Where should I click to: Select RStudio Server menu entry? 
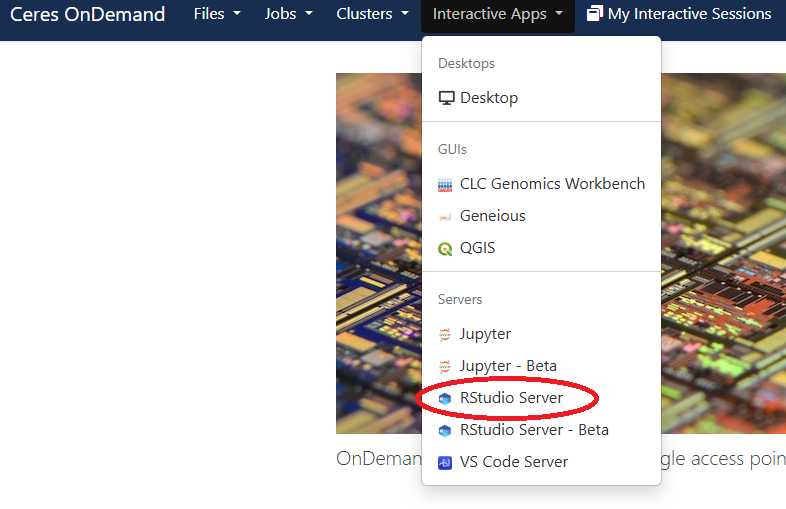(x=541, y=398)
